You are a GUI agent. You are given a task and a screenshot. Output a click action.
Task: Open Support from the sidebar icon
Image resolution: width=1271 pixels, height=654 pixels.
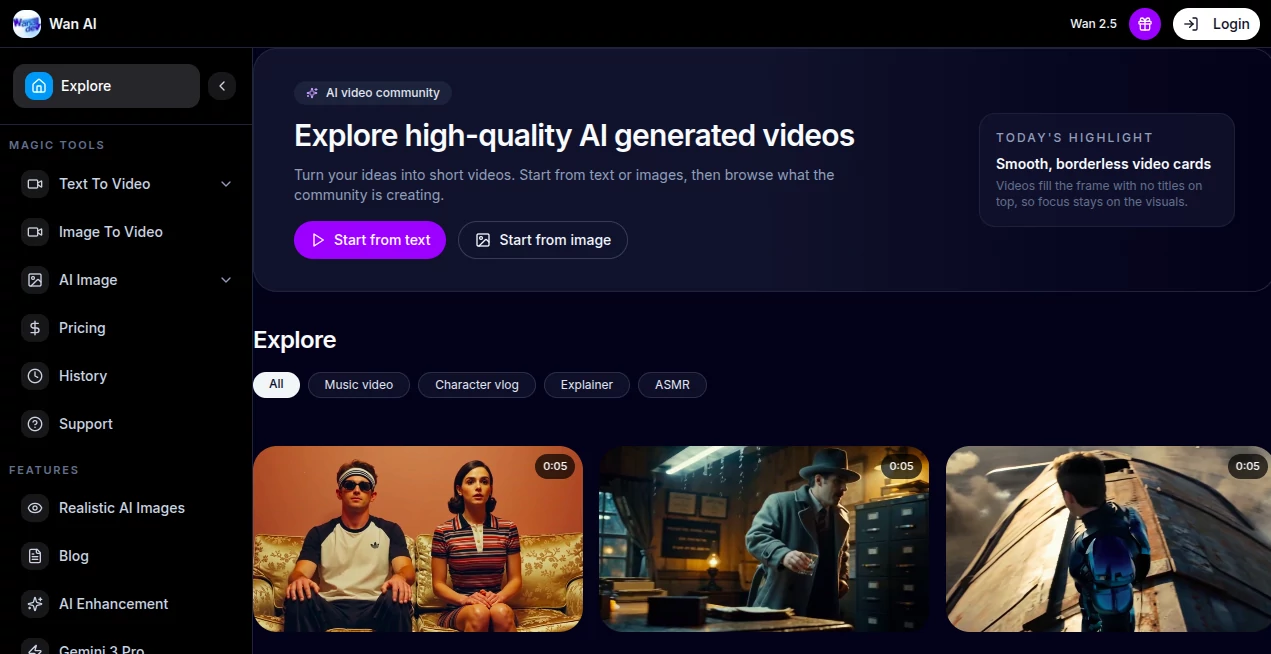click(34, 423)
